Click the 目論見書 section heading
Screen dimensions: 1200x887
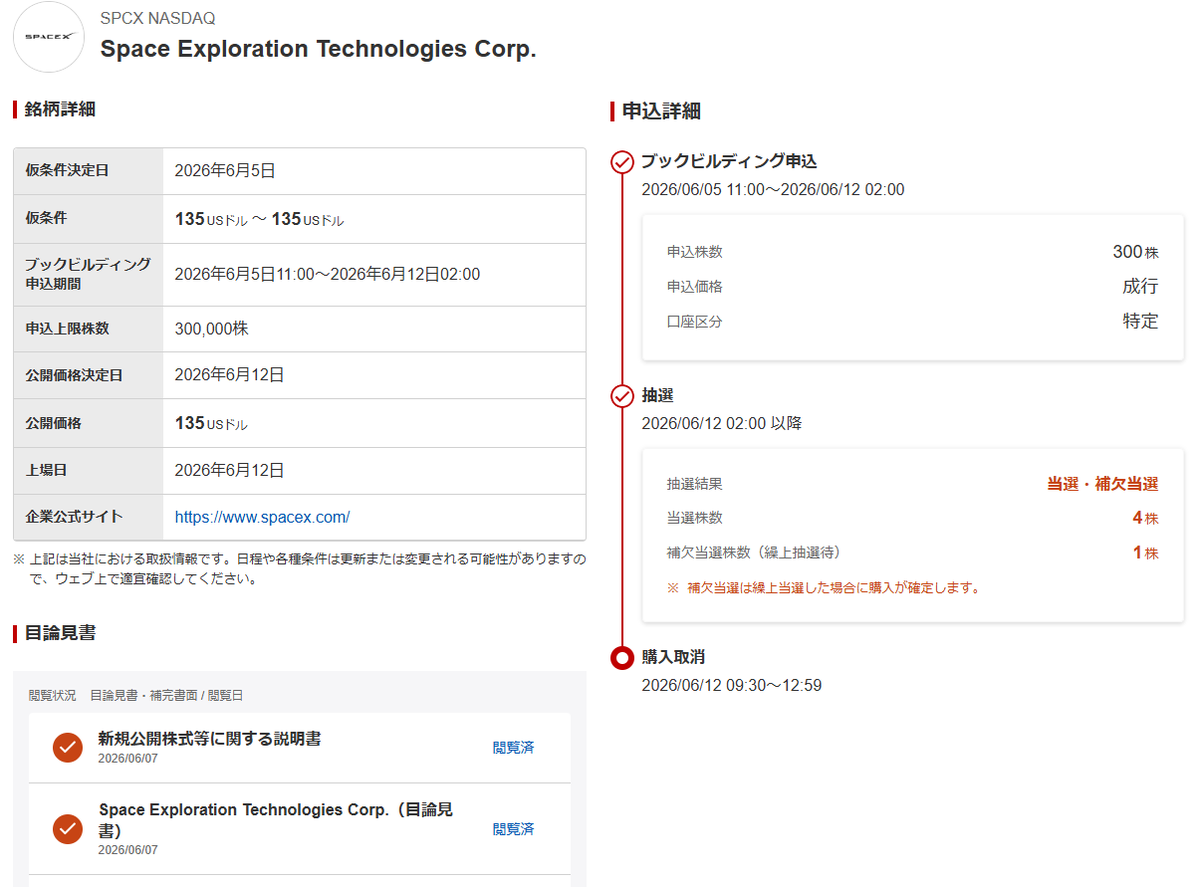click(x=60, y=633)
